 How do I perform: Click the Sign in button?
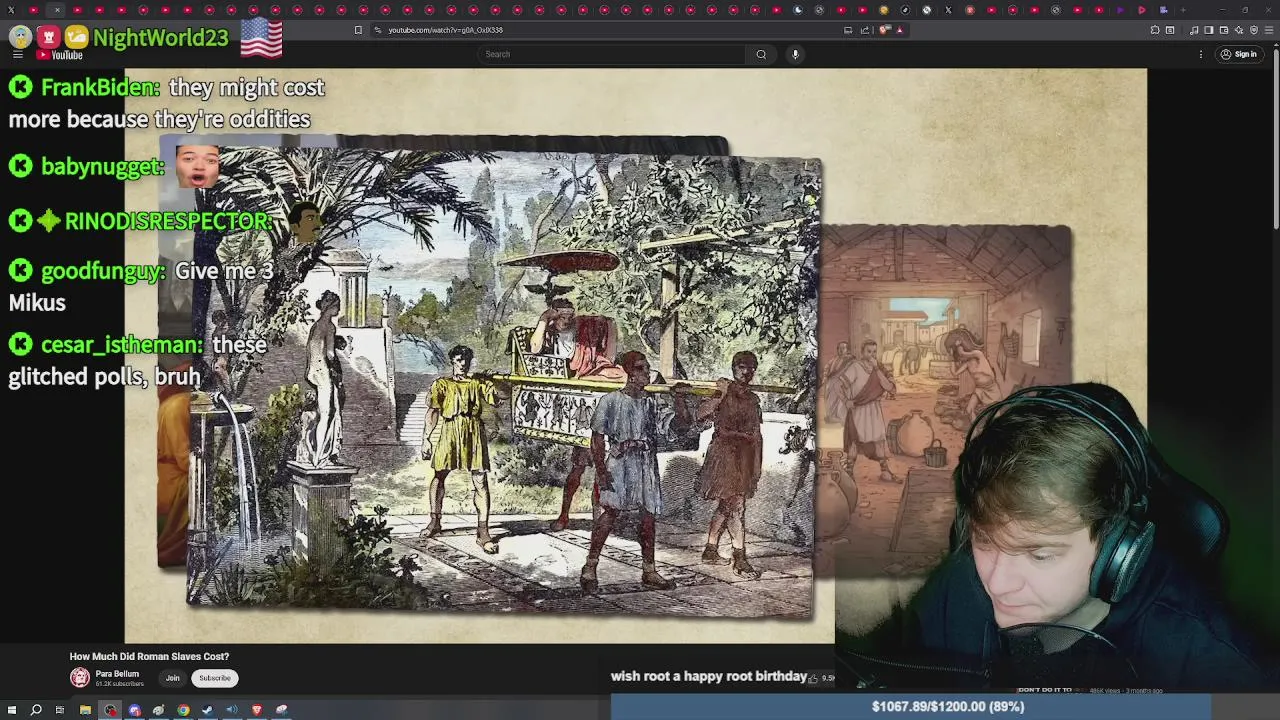tap(1239, 54)
